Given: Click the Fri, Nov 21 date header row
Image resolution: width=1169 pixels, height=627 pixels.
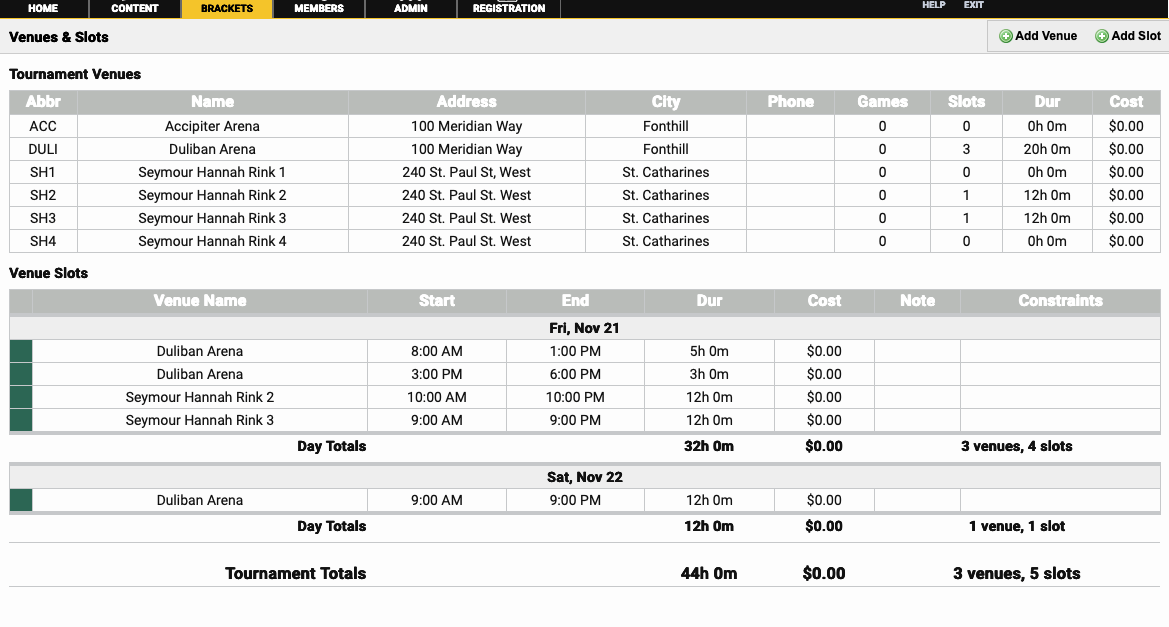Looking at the screenshot, I should pos(584,328).
